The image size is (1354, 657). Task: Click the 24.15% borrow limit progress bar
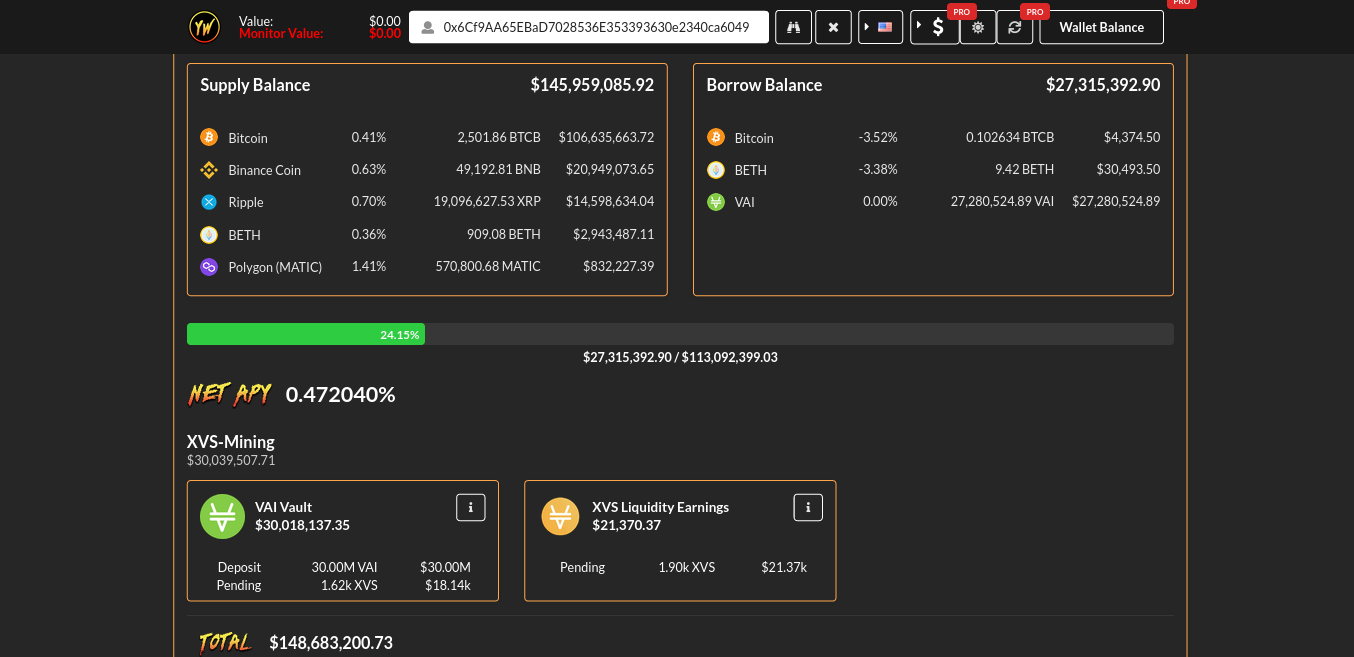click(680, 334)
